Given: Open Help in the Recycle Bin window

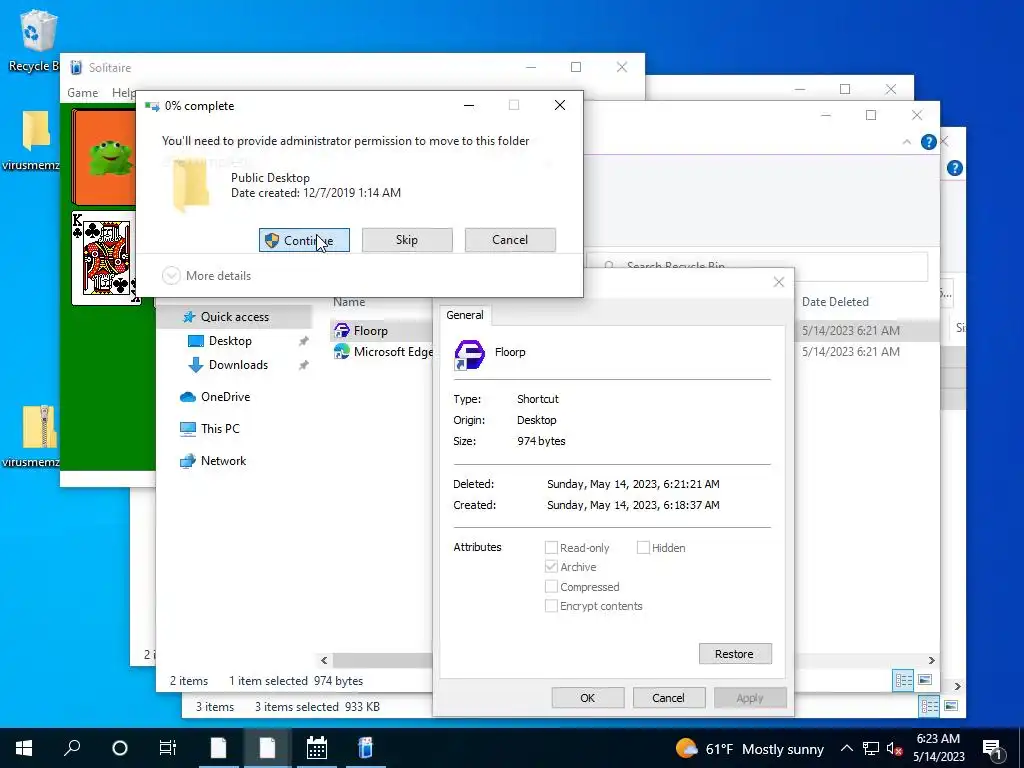Looking at the screenshot, I should coord(928,142).
